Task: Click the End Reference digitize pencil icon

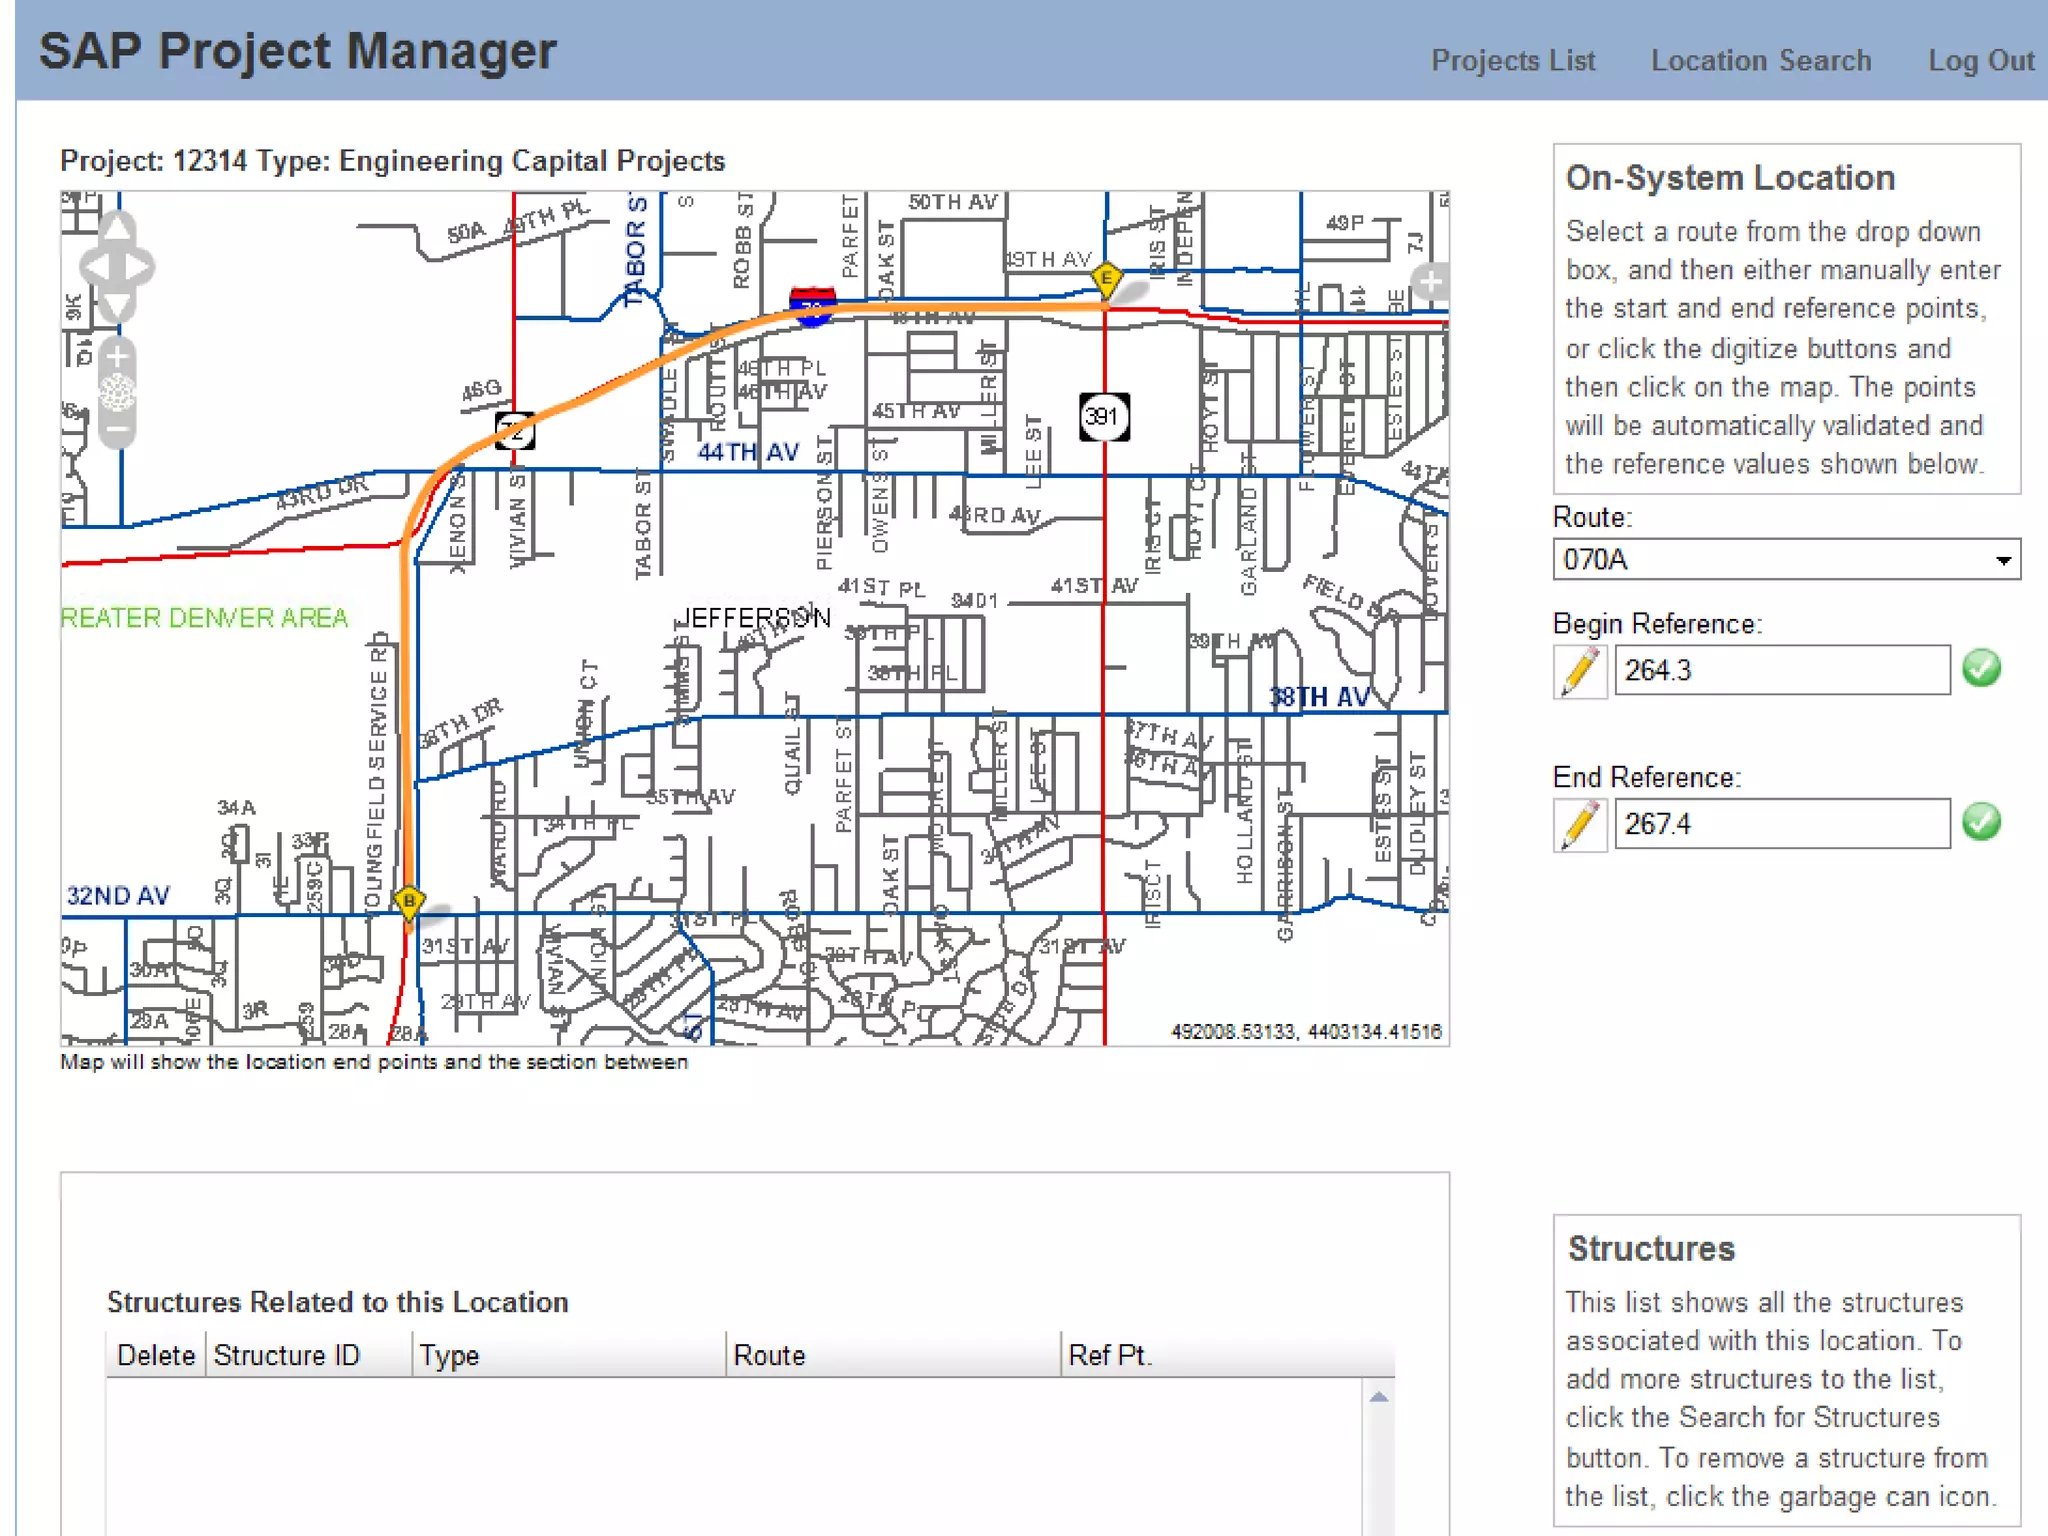Action: tap(1580, 825)
